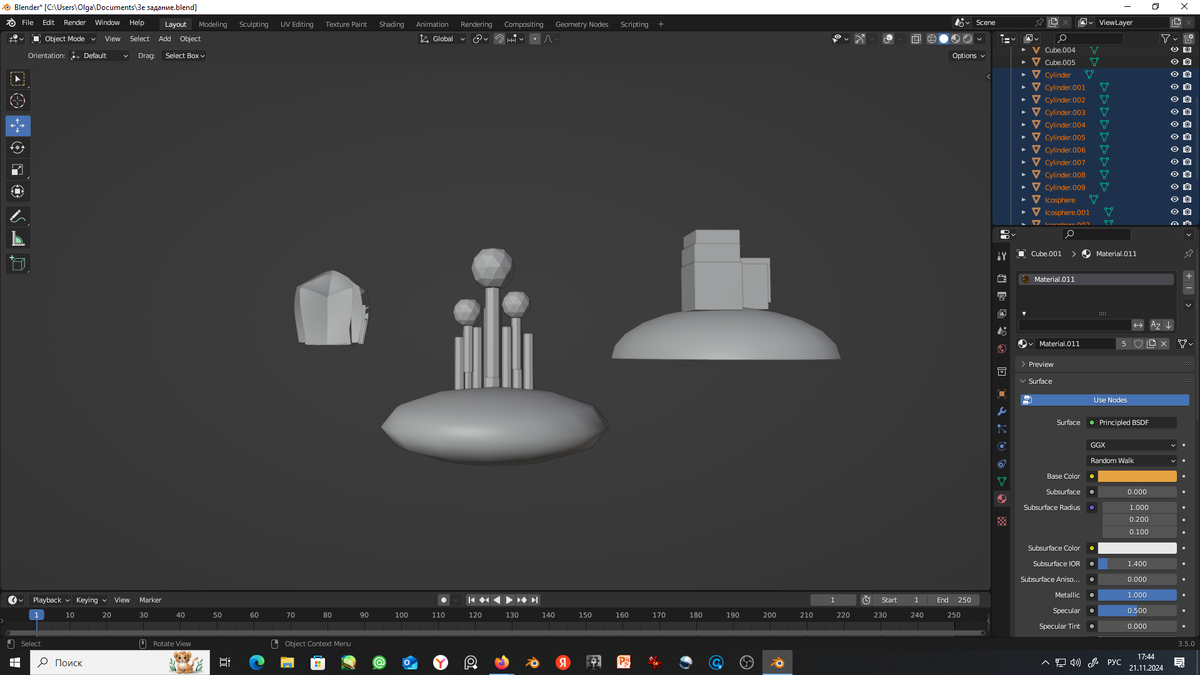Open Object Constraints tab
1200x675 pixels.
tap(1002, 464)
